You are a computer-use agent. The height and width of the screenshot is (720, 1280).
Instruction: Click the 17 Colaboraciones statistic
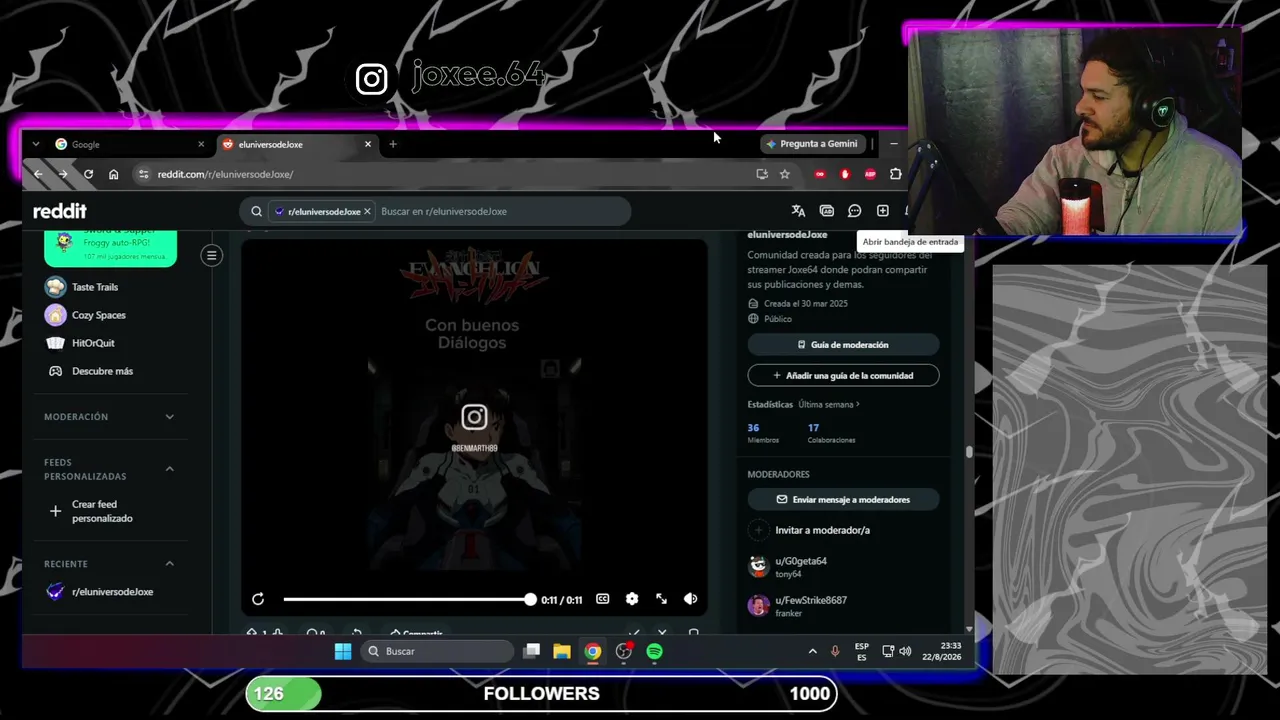click(830, 433)
